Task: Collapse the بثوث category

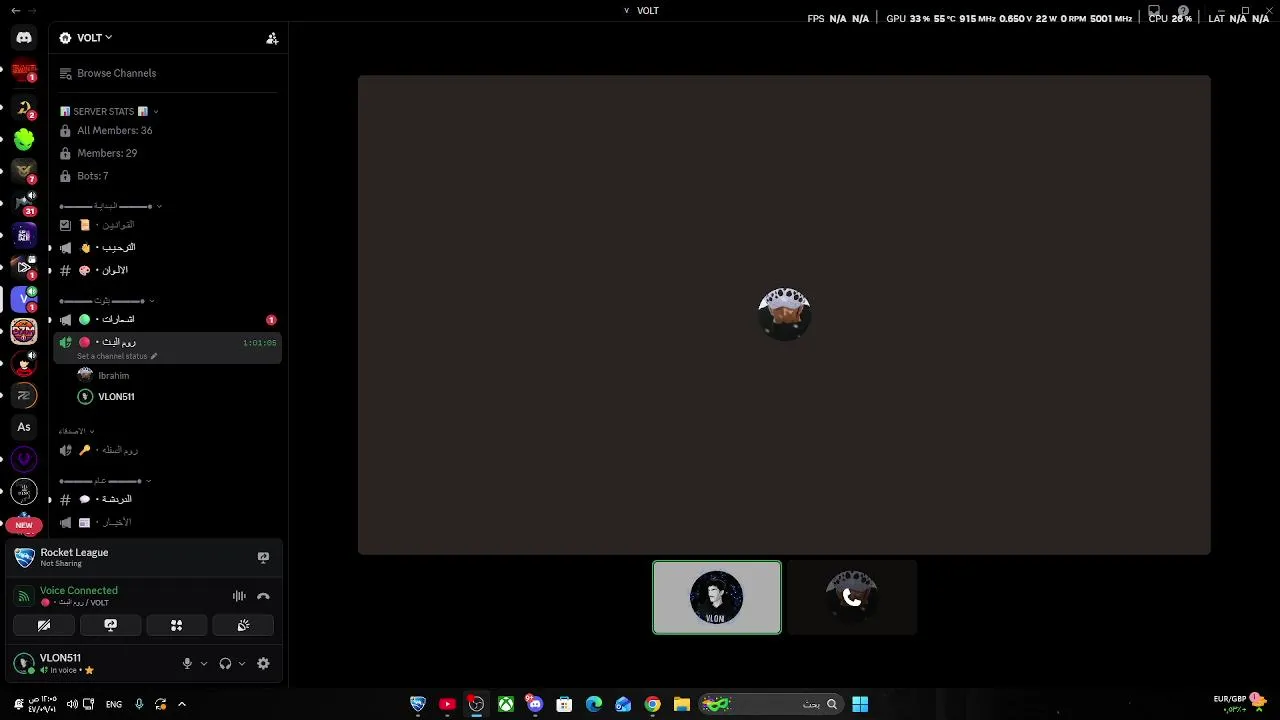Action: pos(107,300)
